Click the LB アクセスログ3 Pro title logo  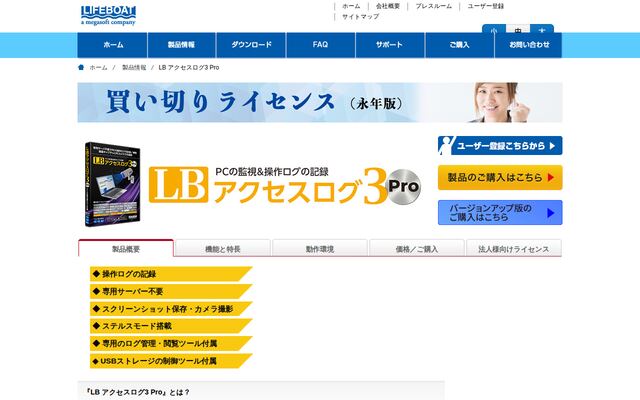point(284,186)
